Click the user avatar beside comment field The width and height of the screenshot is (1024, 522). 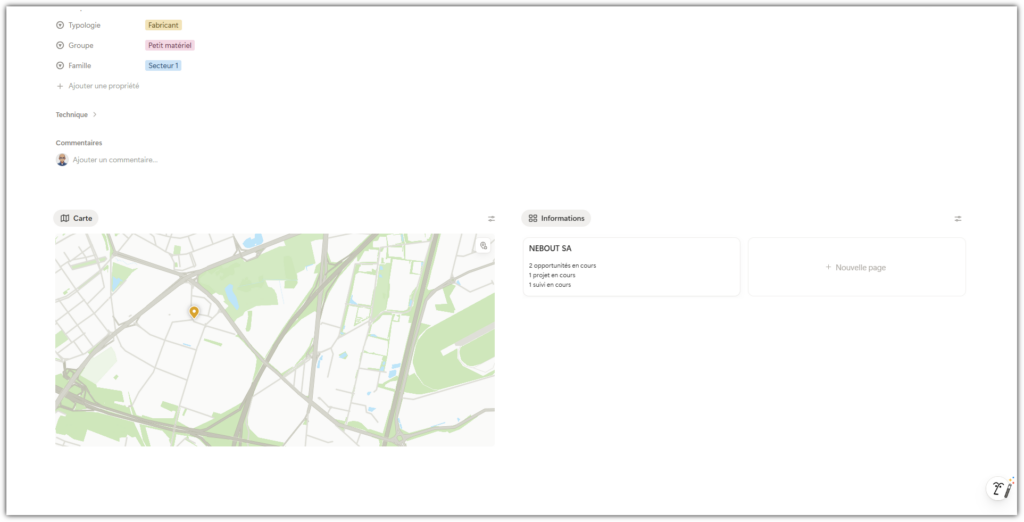(62, 160)
